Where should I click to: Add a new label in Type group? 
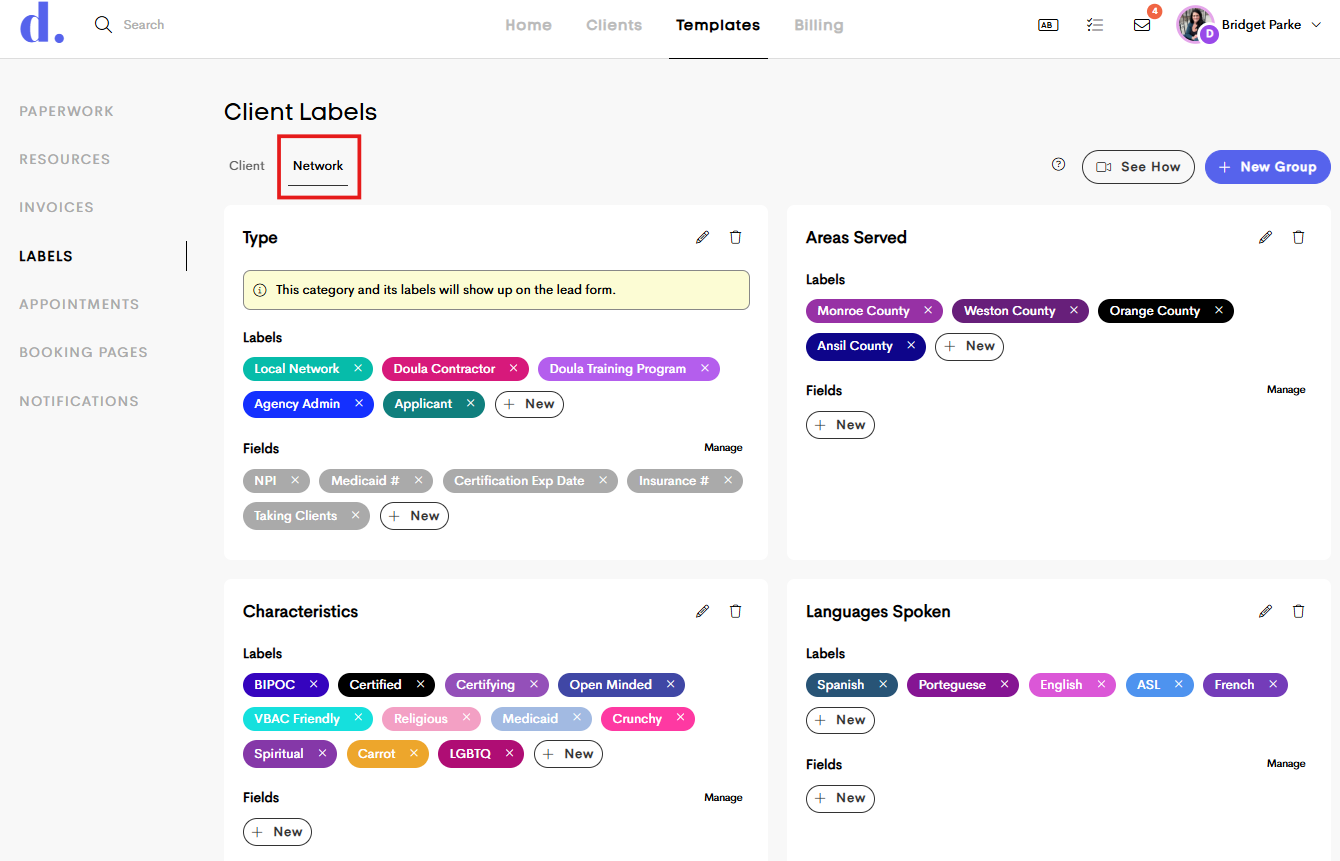(x=529, y=404)
